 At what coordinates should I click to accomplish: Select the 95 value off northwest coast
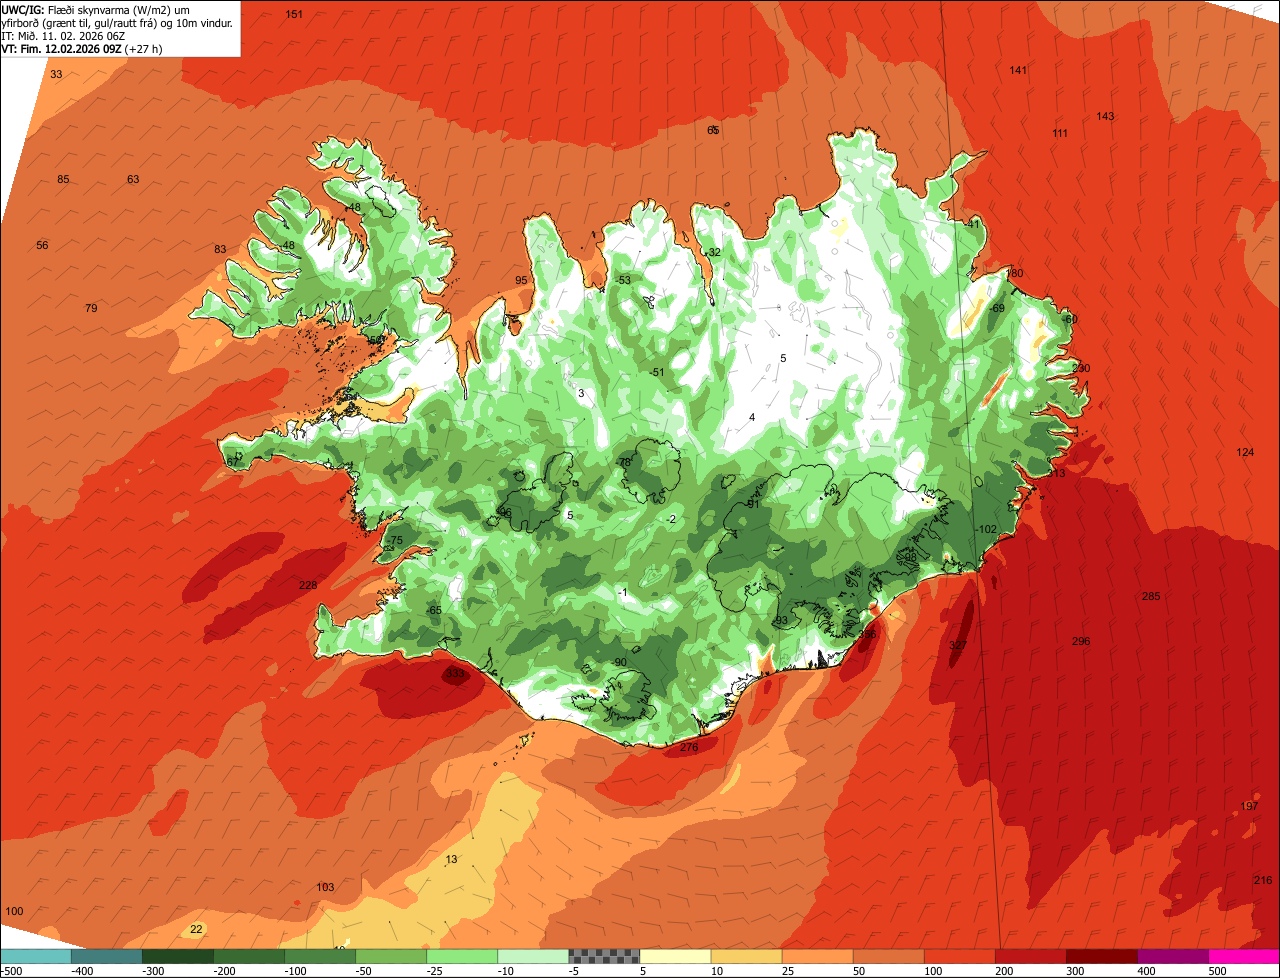521,280
